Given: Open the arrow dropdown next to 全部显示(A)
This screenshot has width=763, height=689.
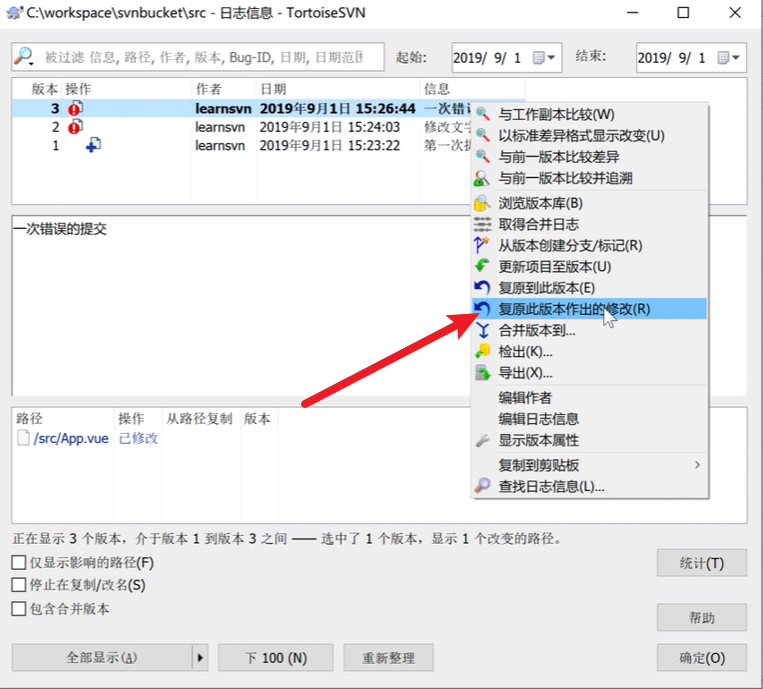Looking at the screenshot, I should coord(200,658).
